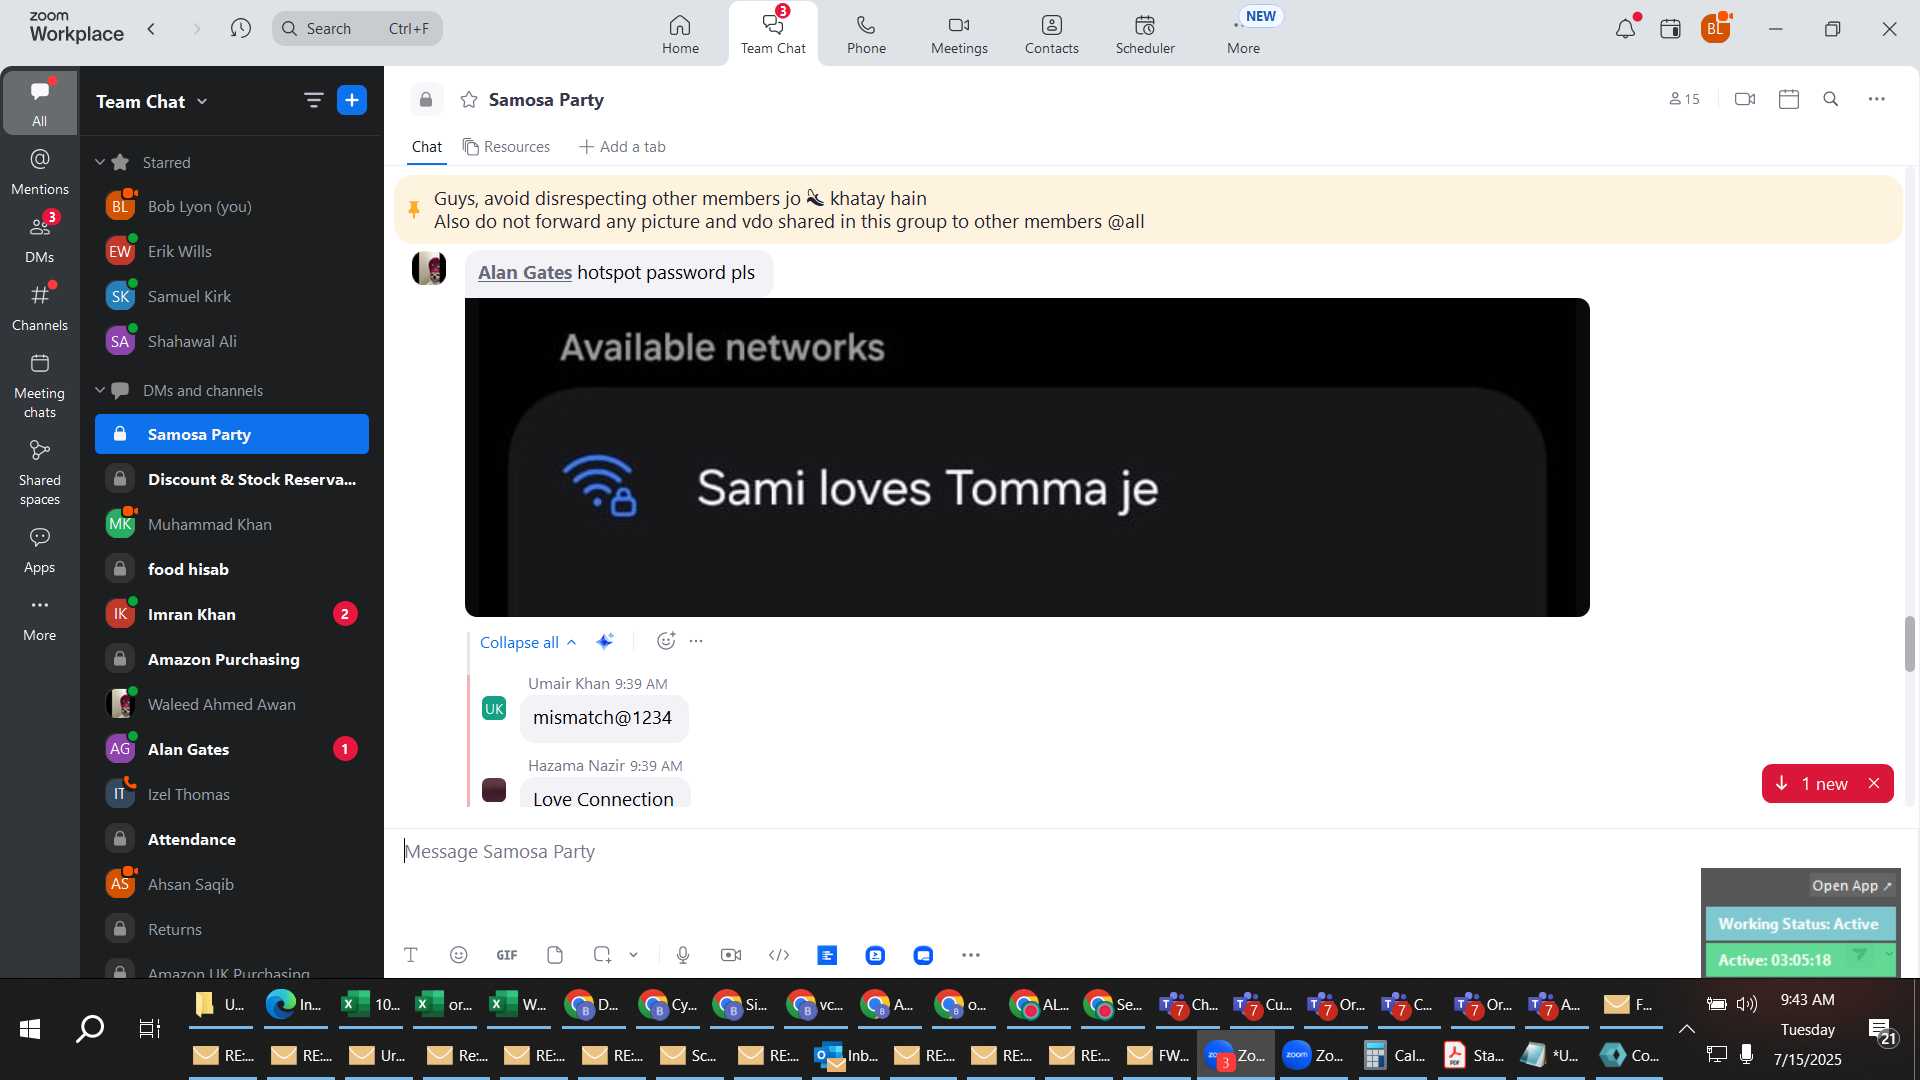Open the channel calendar icon
Image resolution: width=1920 pixels, height=1080 pixels.
pos(1789,99)
